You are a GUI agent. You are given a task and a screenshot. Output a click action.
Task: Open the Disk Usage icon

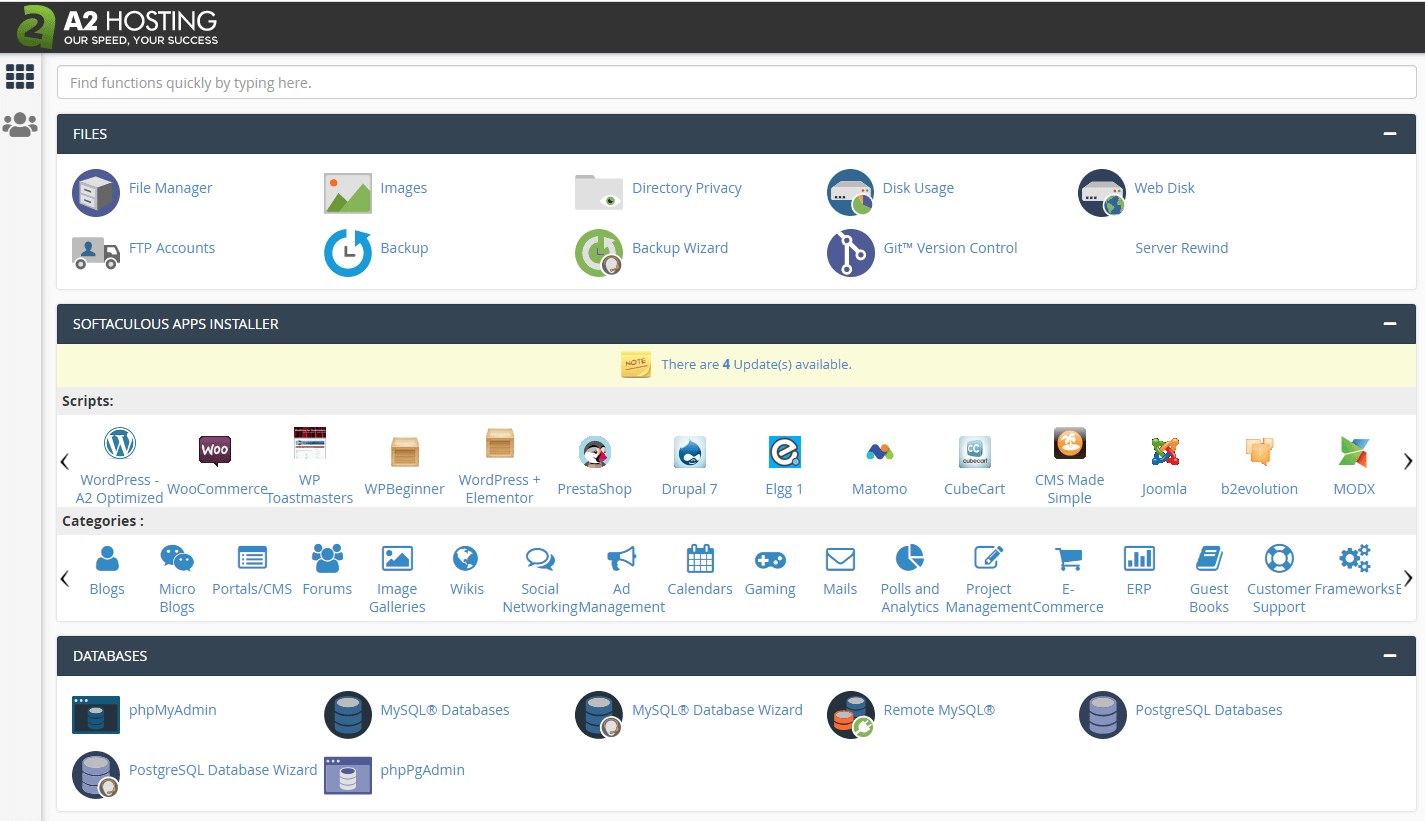[x=851, y=193]
